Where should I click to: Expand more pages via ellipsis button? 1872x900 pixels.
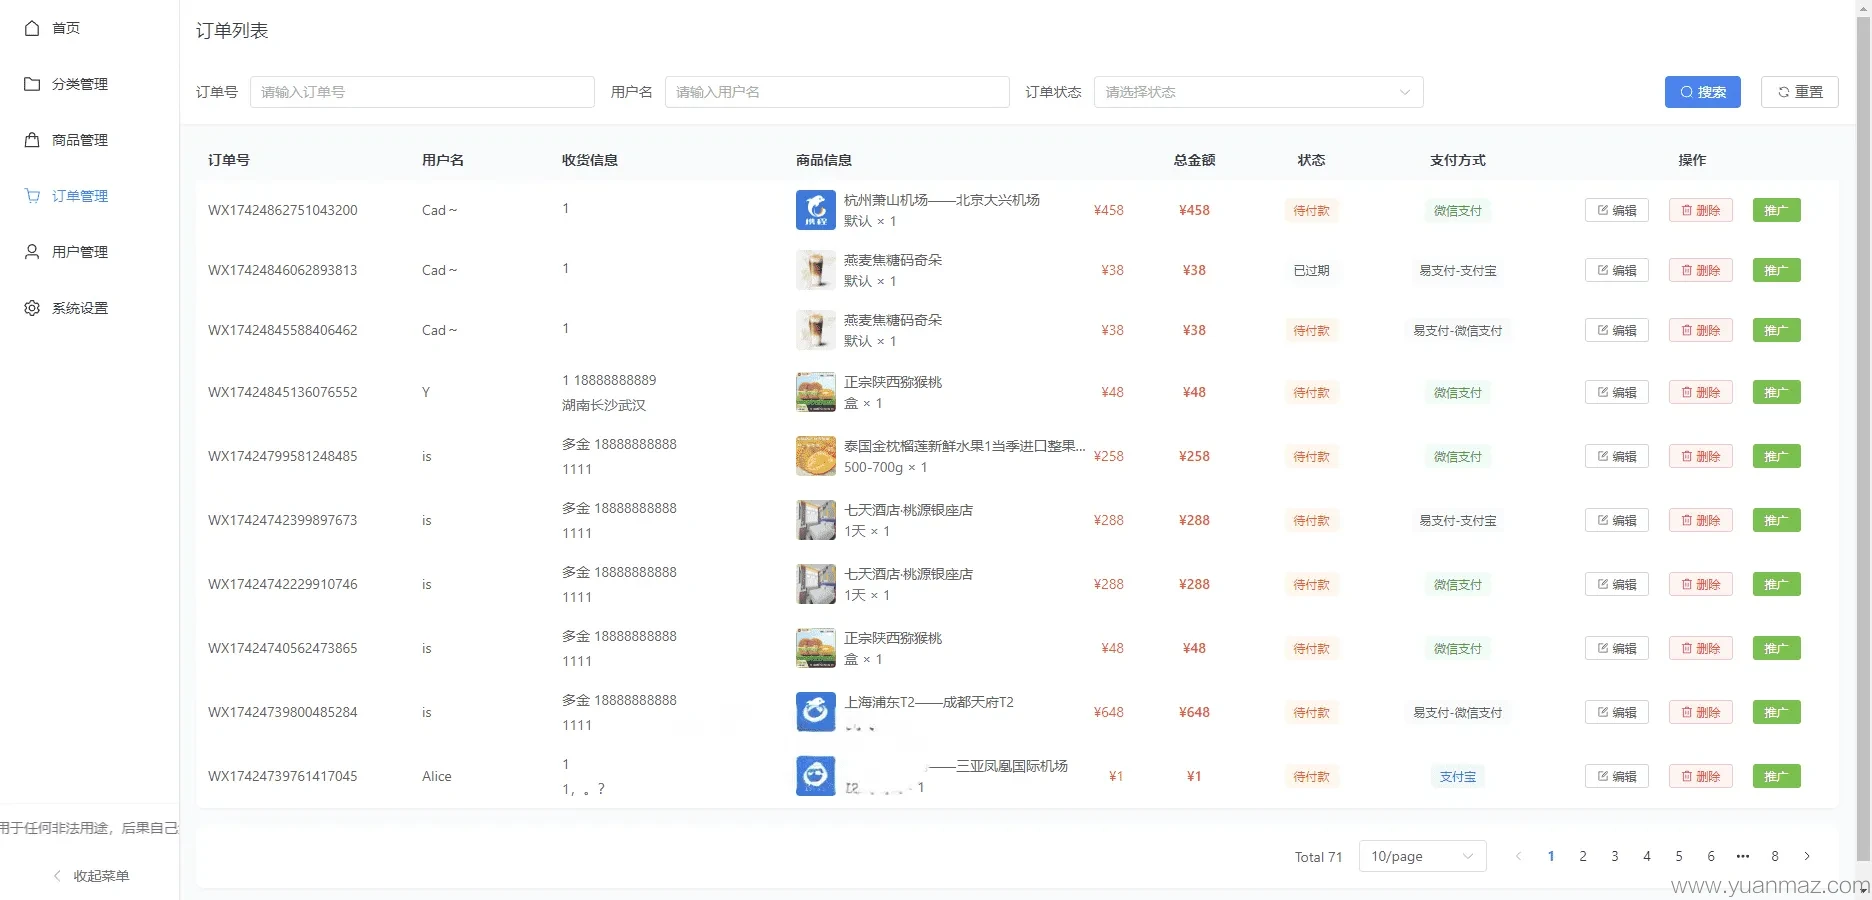[1743, 856]
